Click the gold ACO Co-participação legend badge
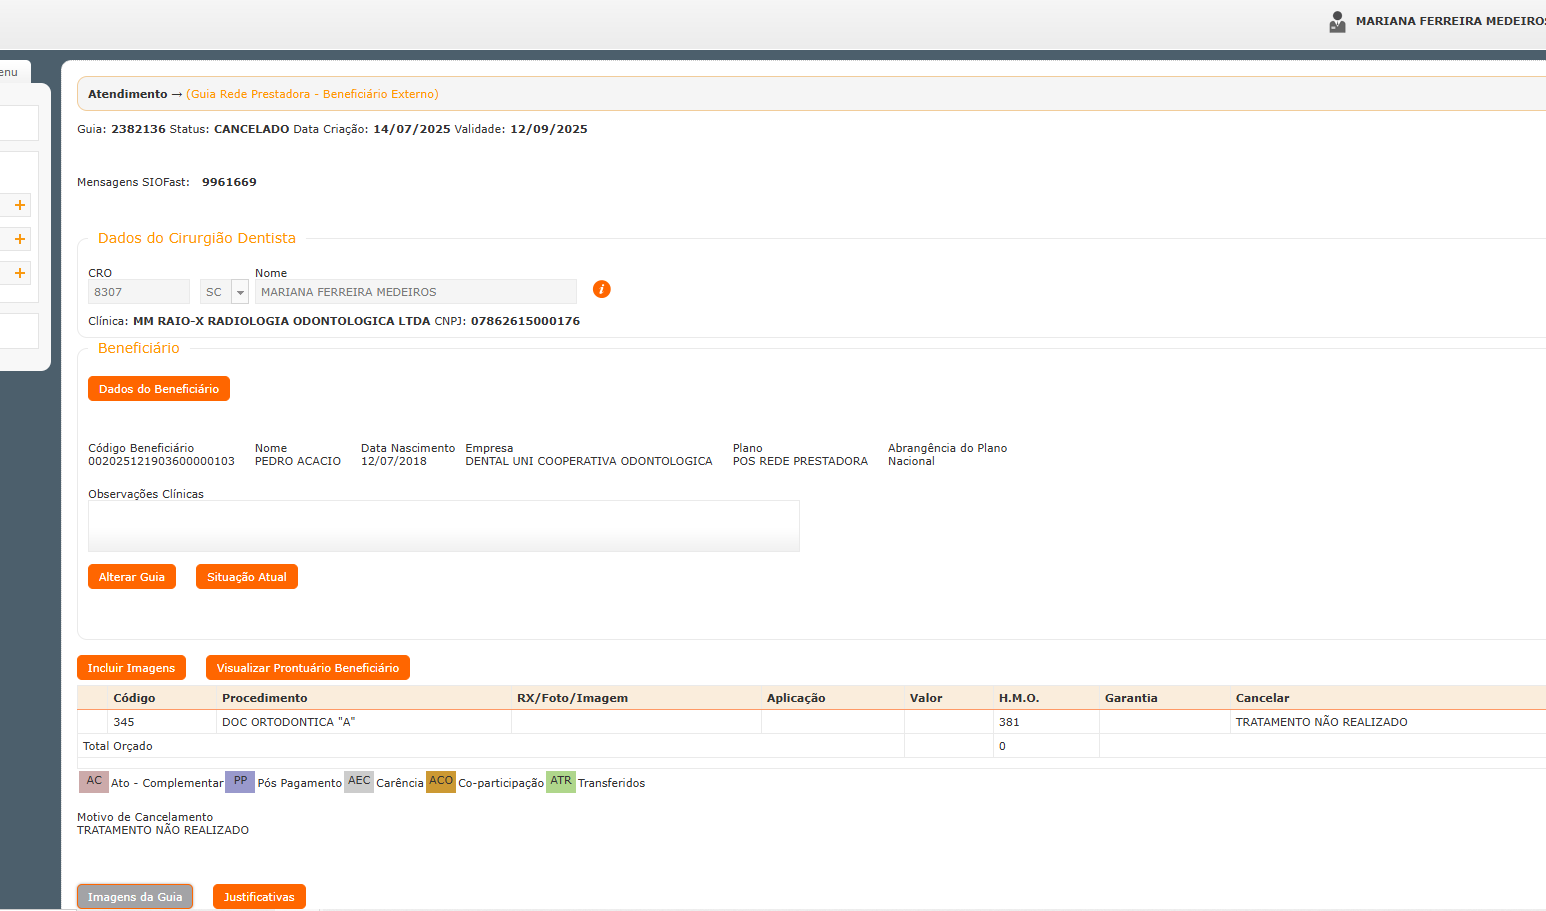Image resolution: width=1546 pixels, height=911 pixels. pos(441,781)
